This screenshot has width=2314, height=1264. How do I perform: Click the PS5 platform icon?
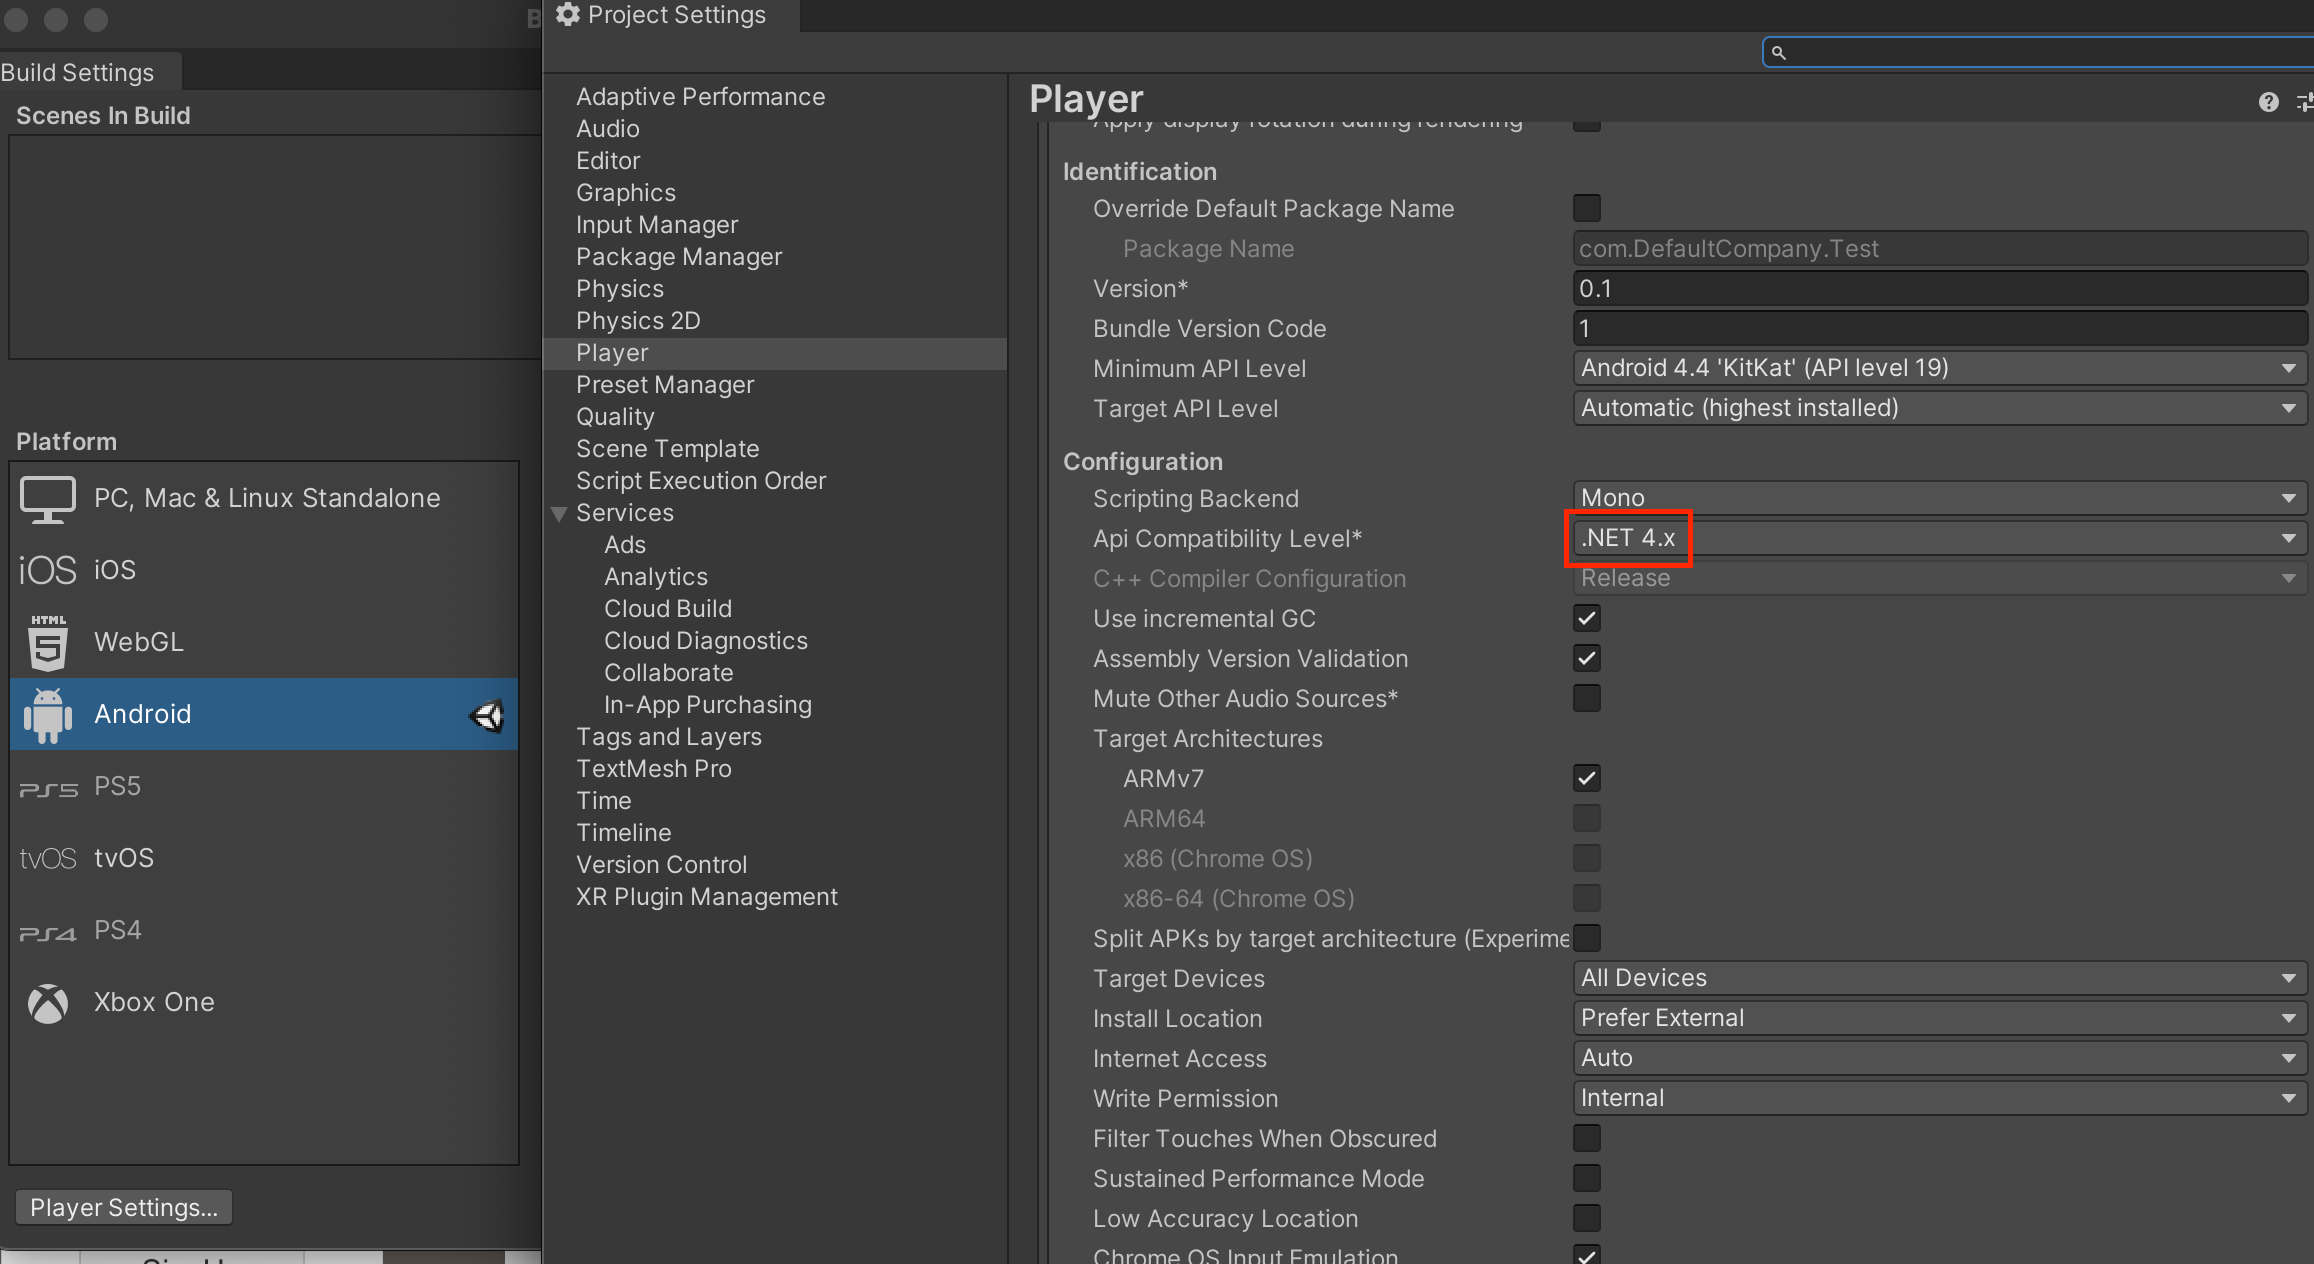tap(48, 789)
